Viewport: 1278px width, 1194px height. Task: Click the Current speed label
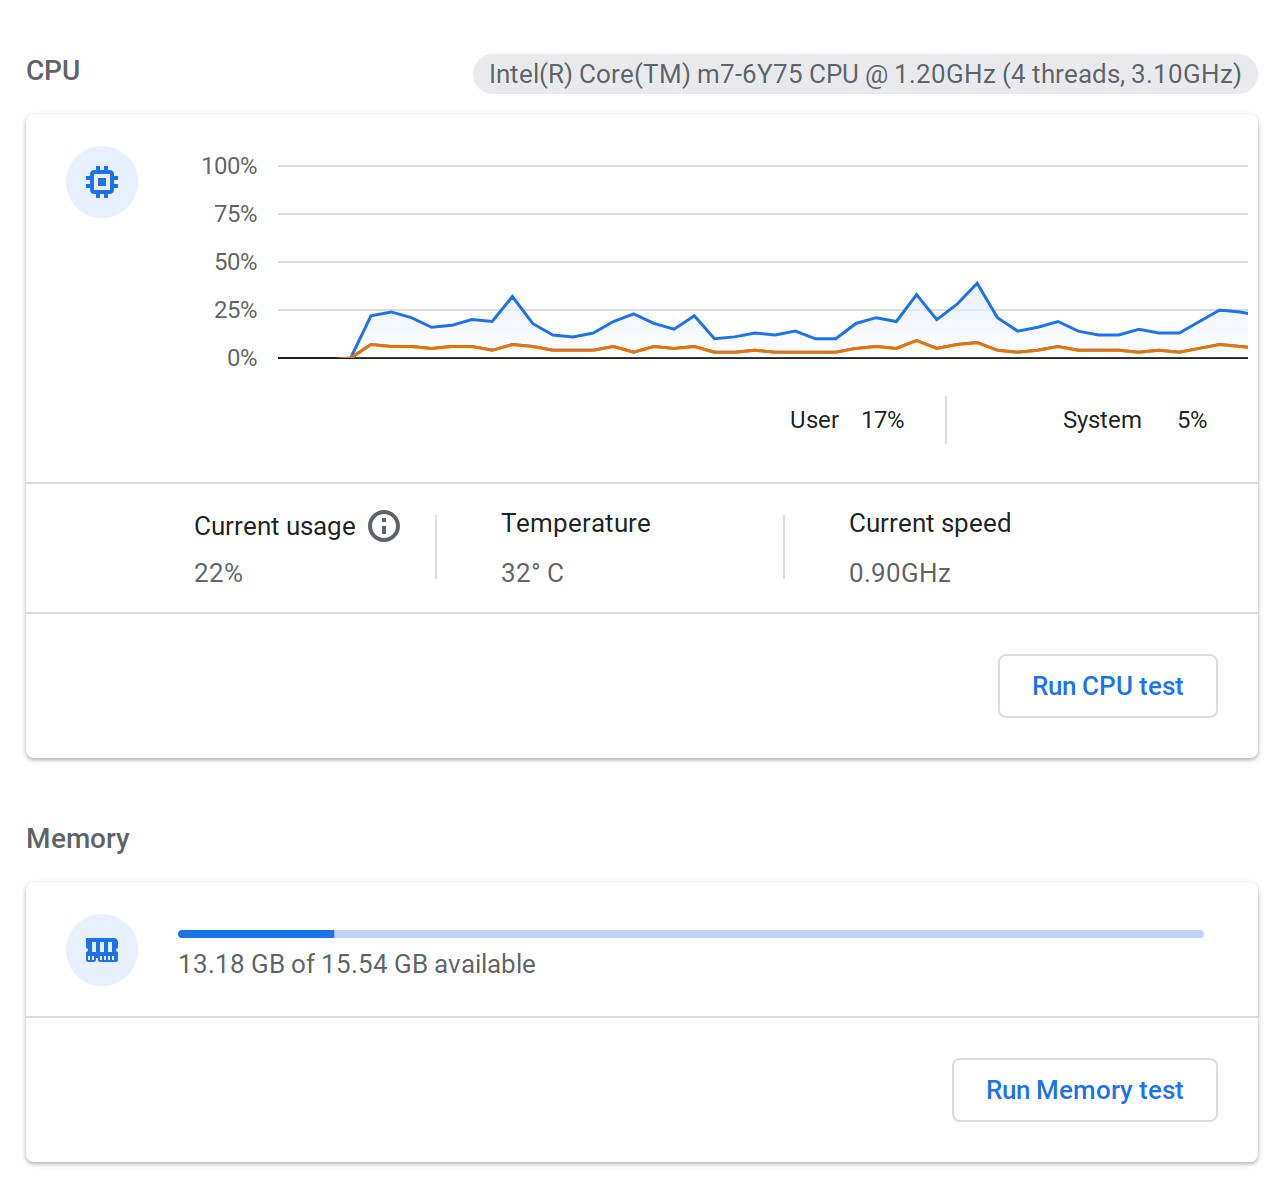pyautogui.click(x=930, y=523)
